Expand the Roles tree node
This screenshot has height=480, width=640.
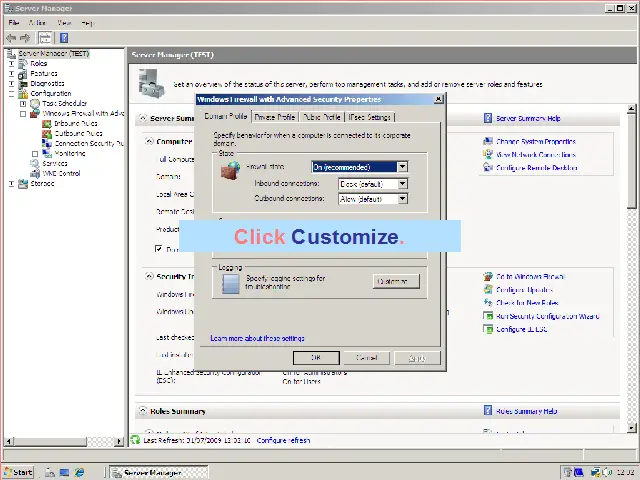tap(11, 64)
